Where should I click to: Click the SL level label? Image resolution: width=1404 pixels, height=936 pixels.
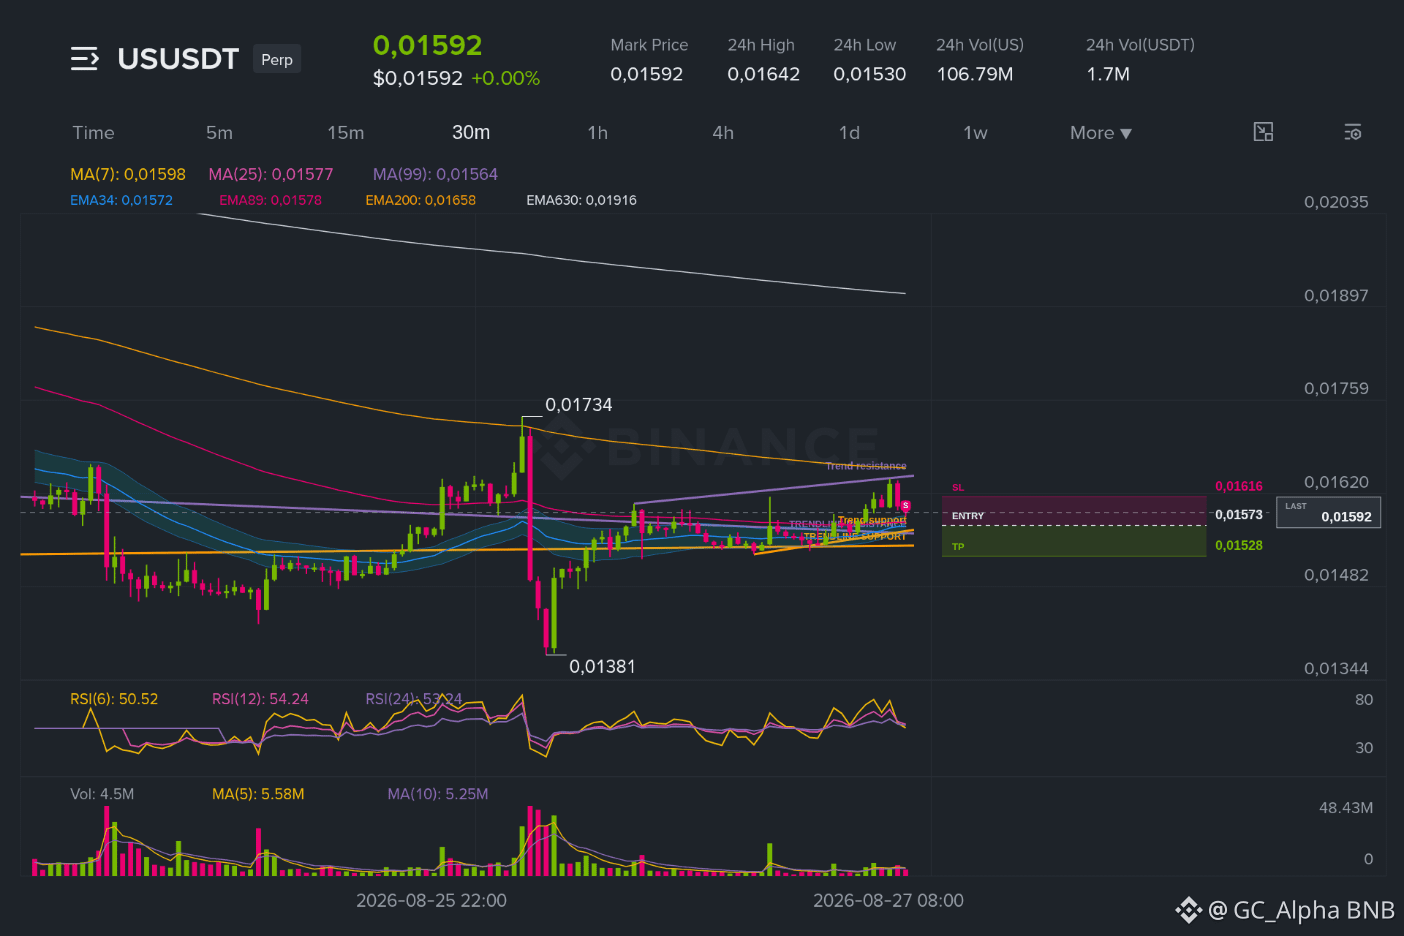[958, 488]
